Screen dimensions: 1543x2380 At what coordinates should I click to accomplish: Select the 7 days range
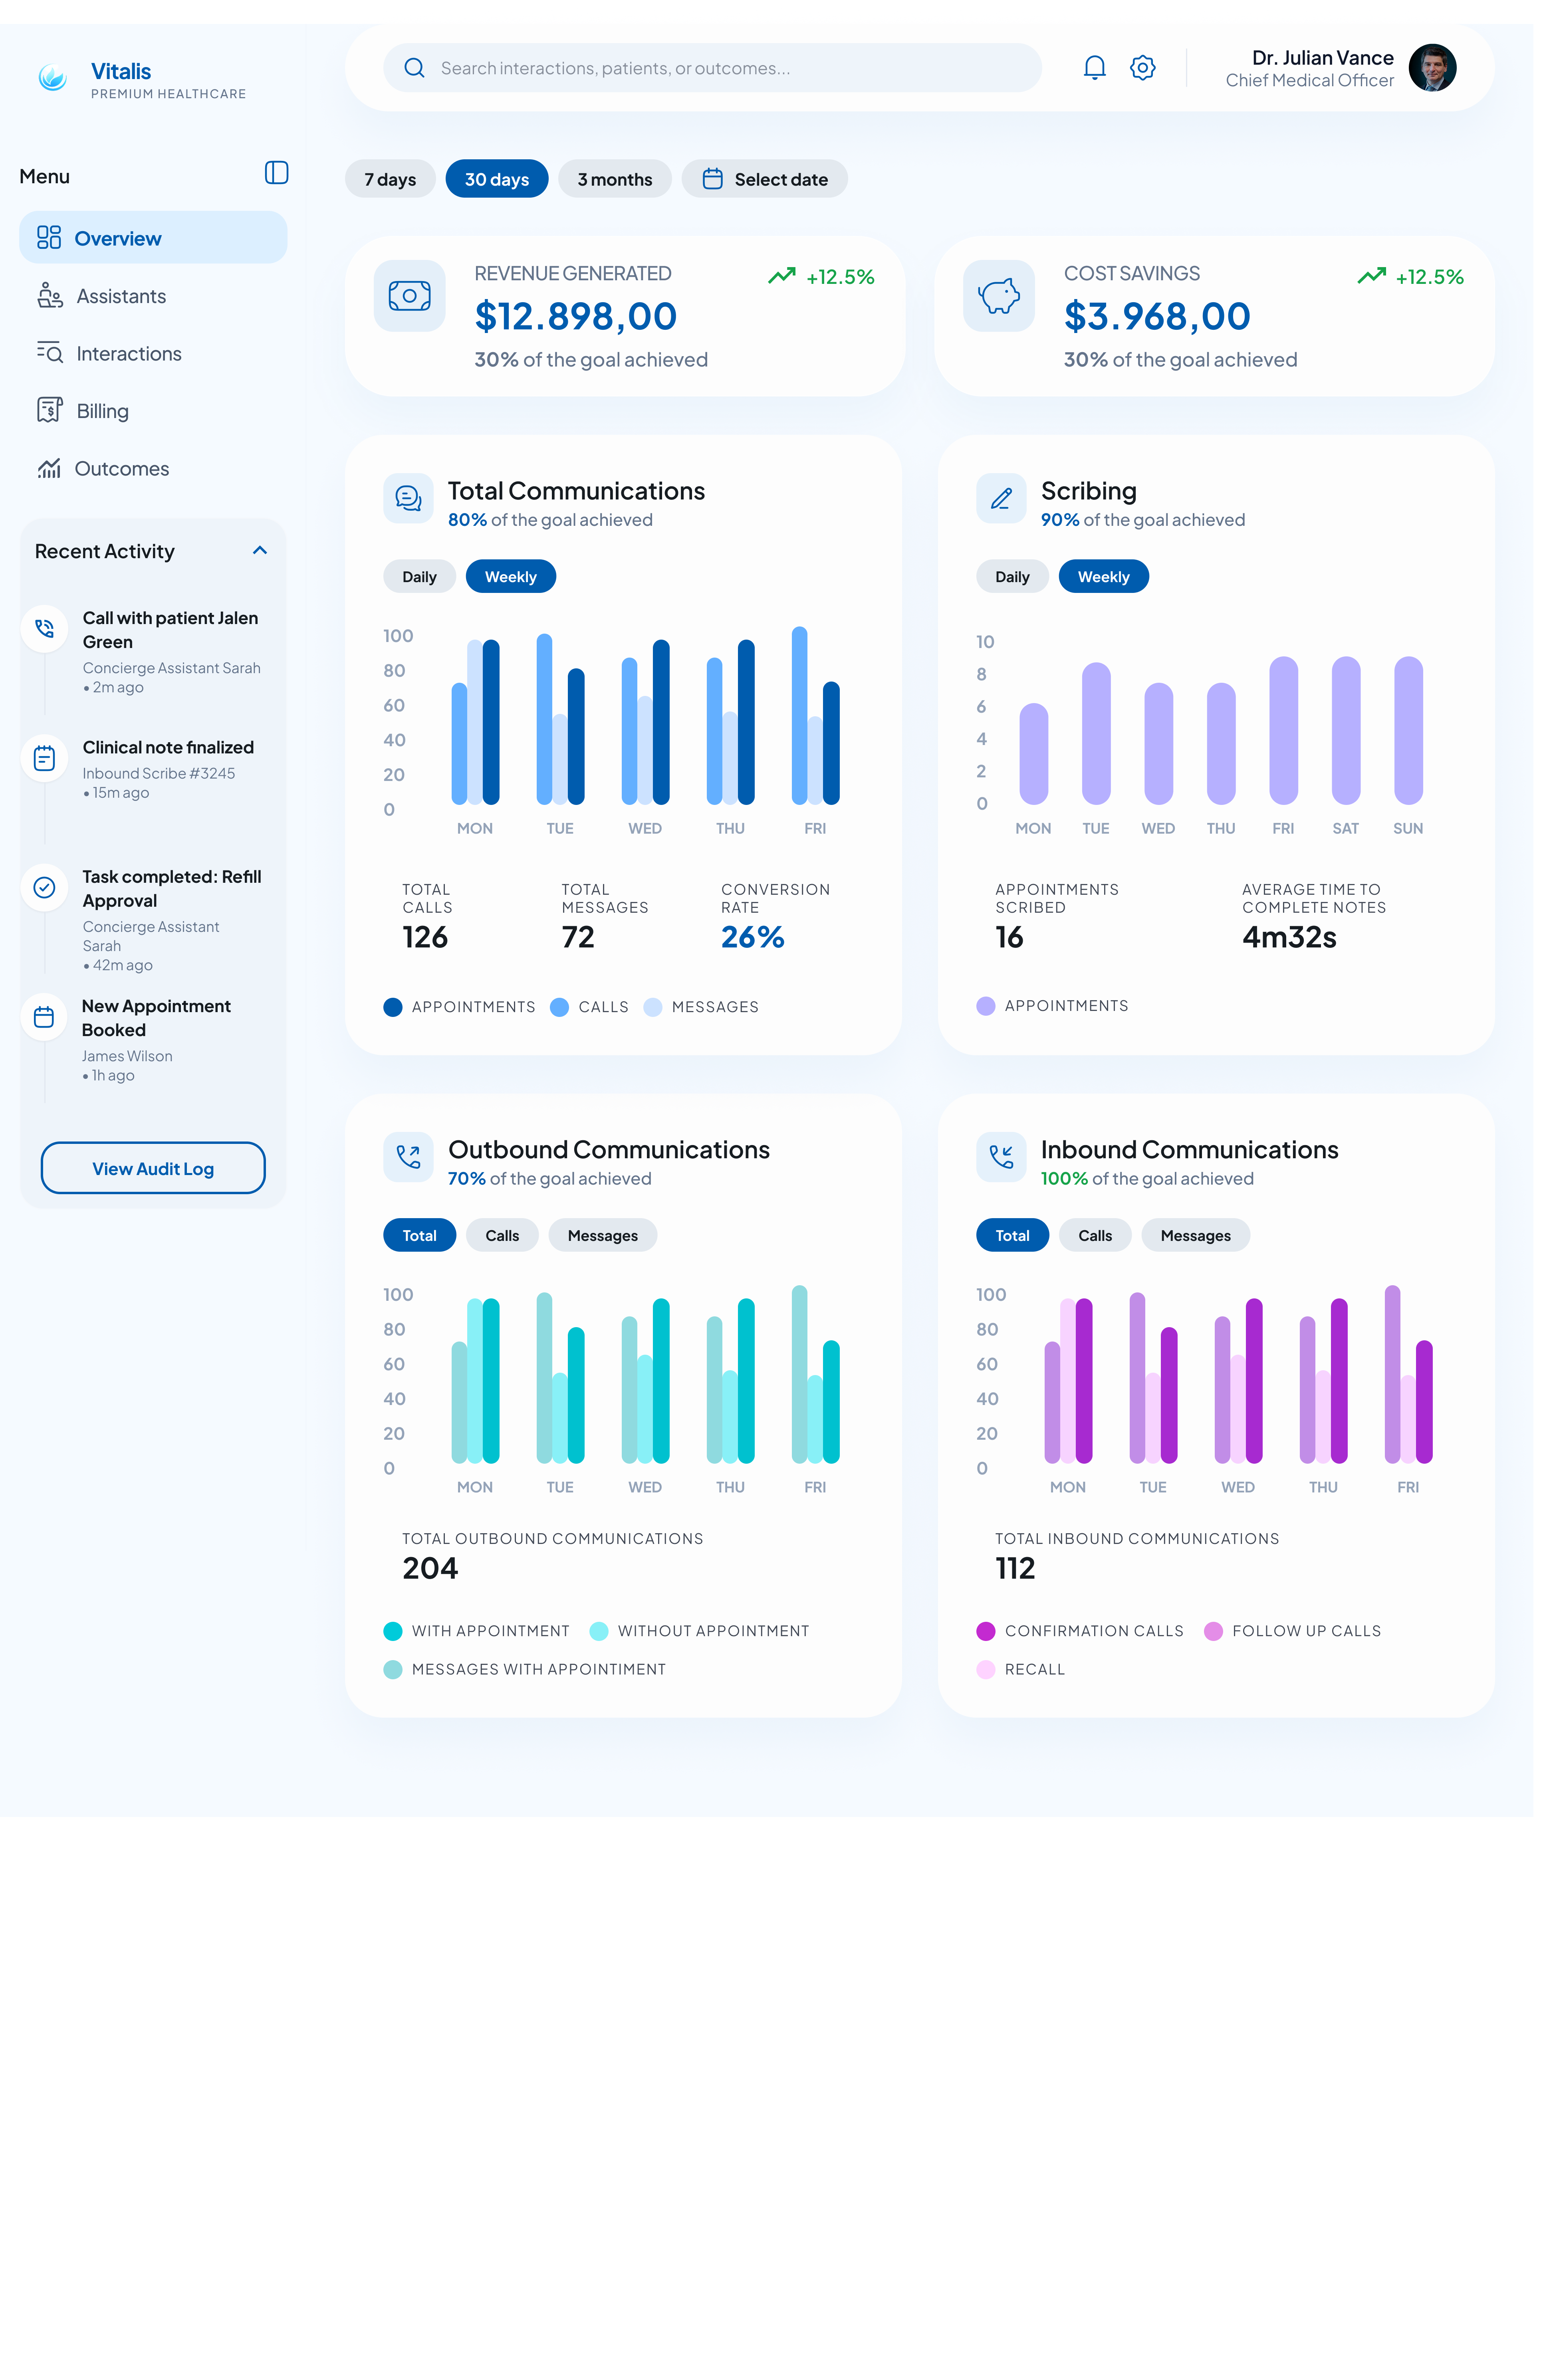pos(390,179)
